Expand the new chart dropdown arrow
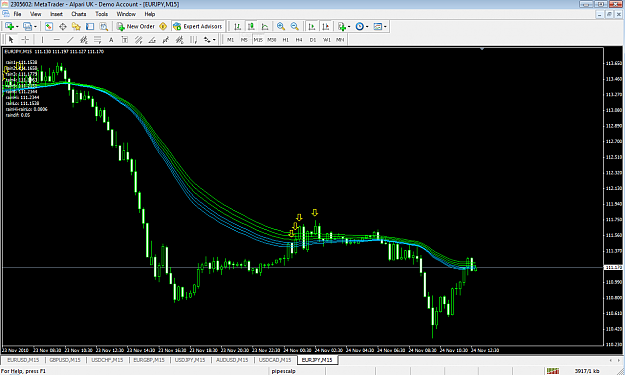625x375 pixels. pos(17,27)
